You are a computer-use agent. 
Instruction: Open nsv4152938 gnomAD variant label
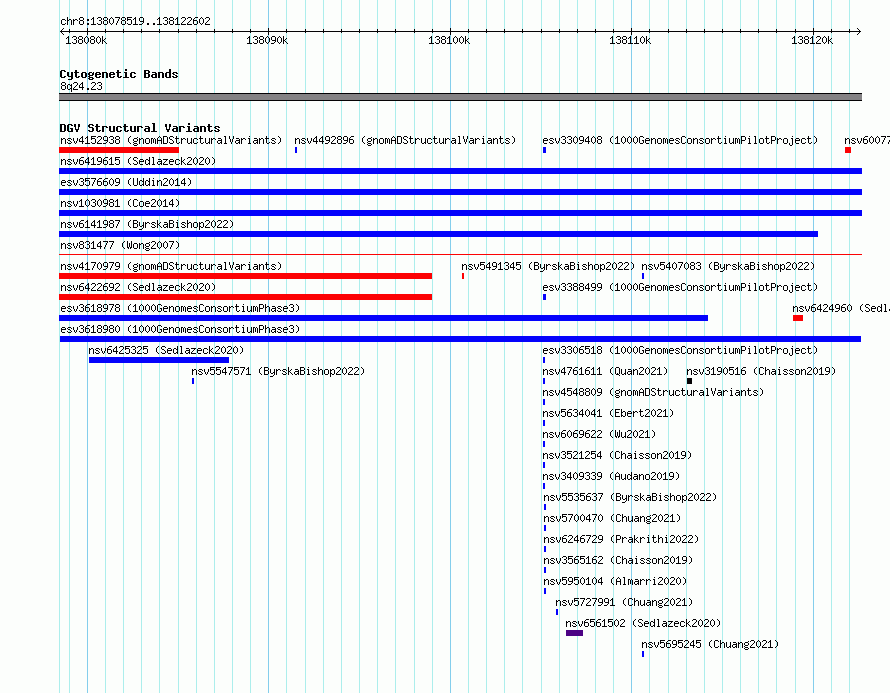coord(171,140)
